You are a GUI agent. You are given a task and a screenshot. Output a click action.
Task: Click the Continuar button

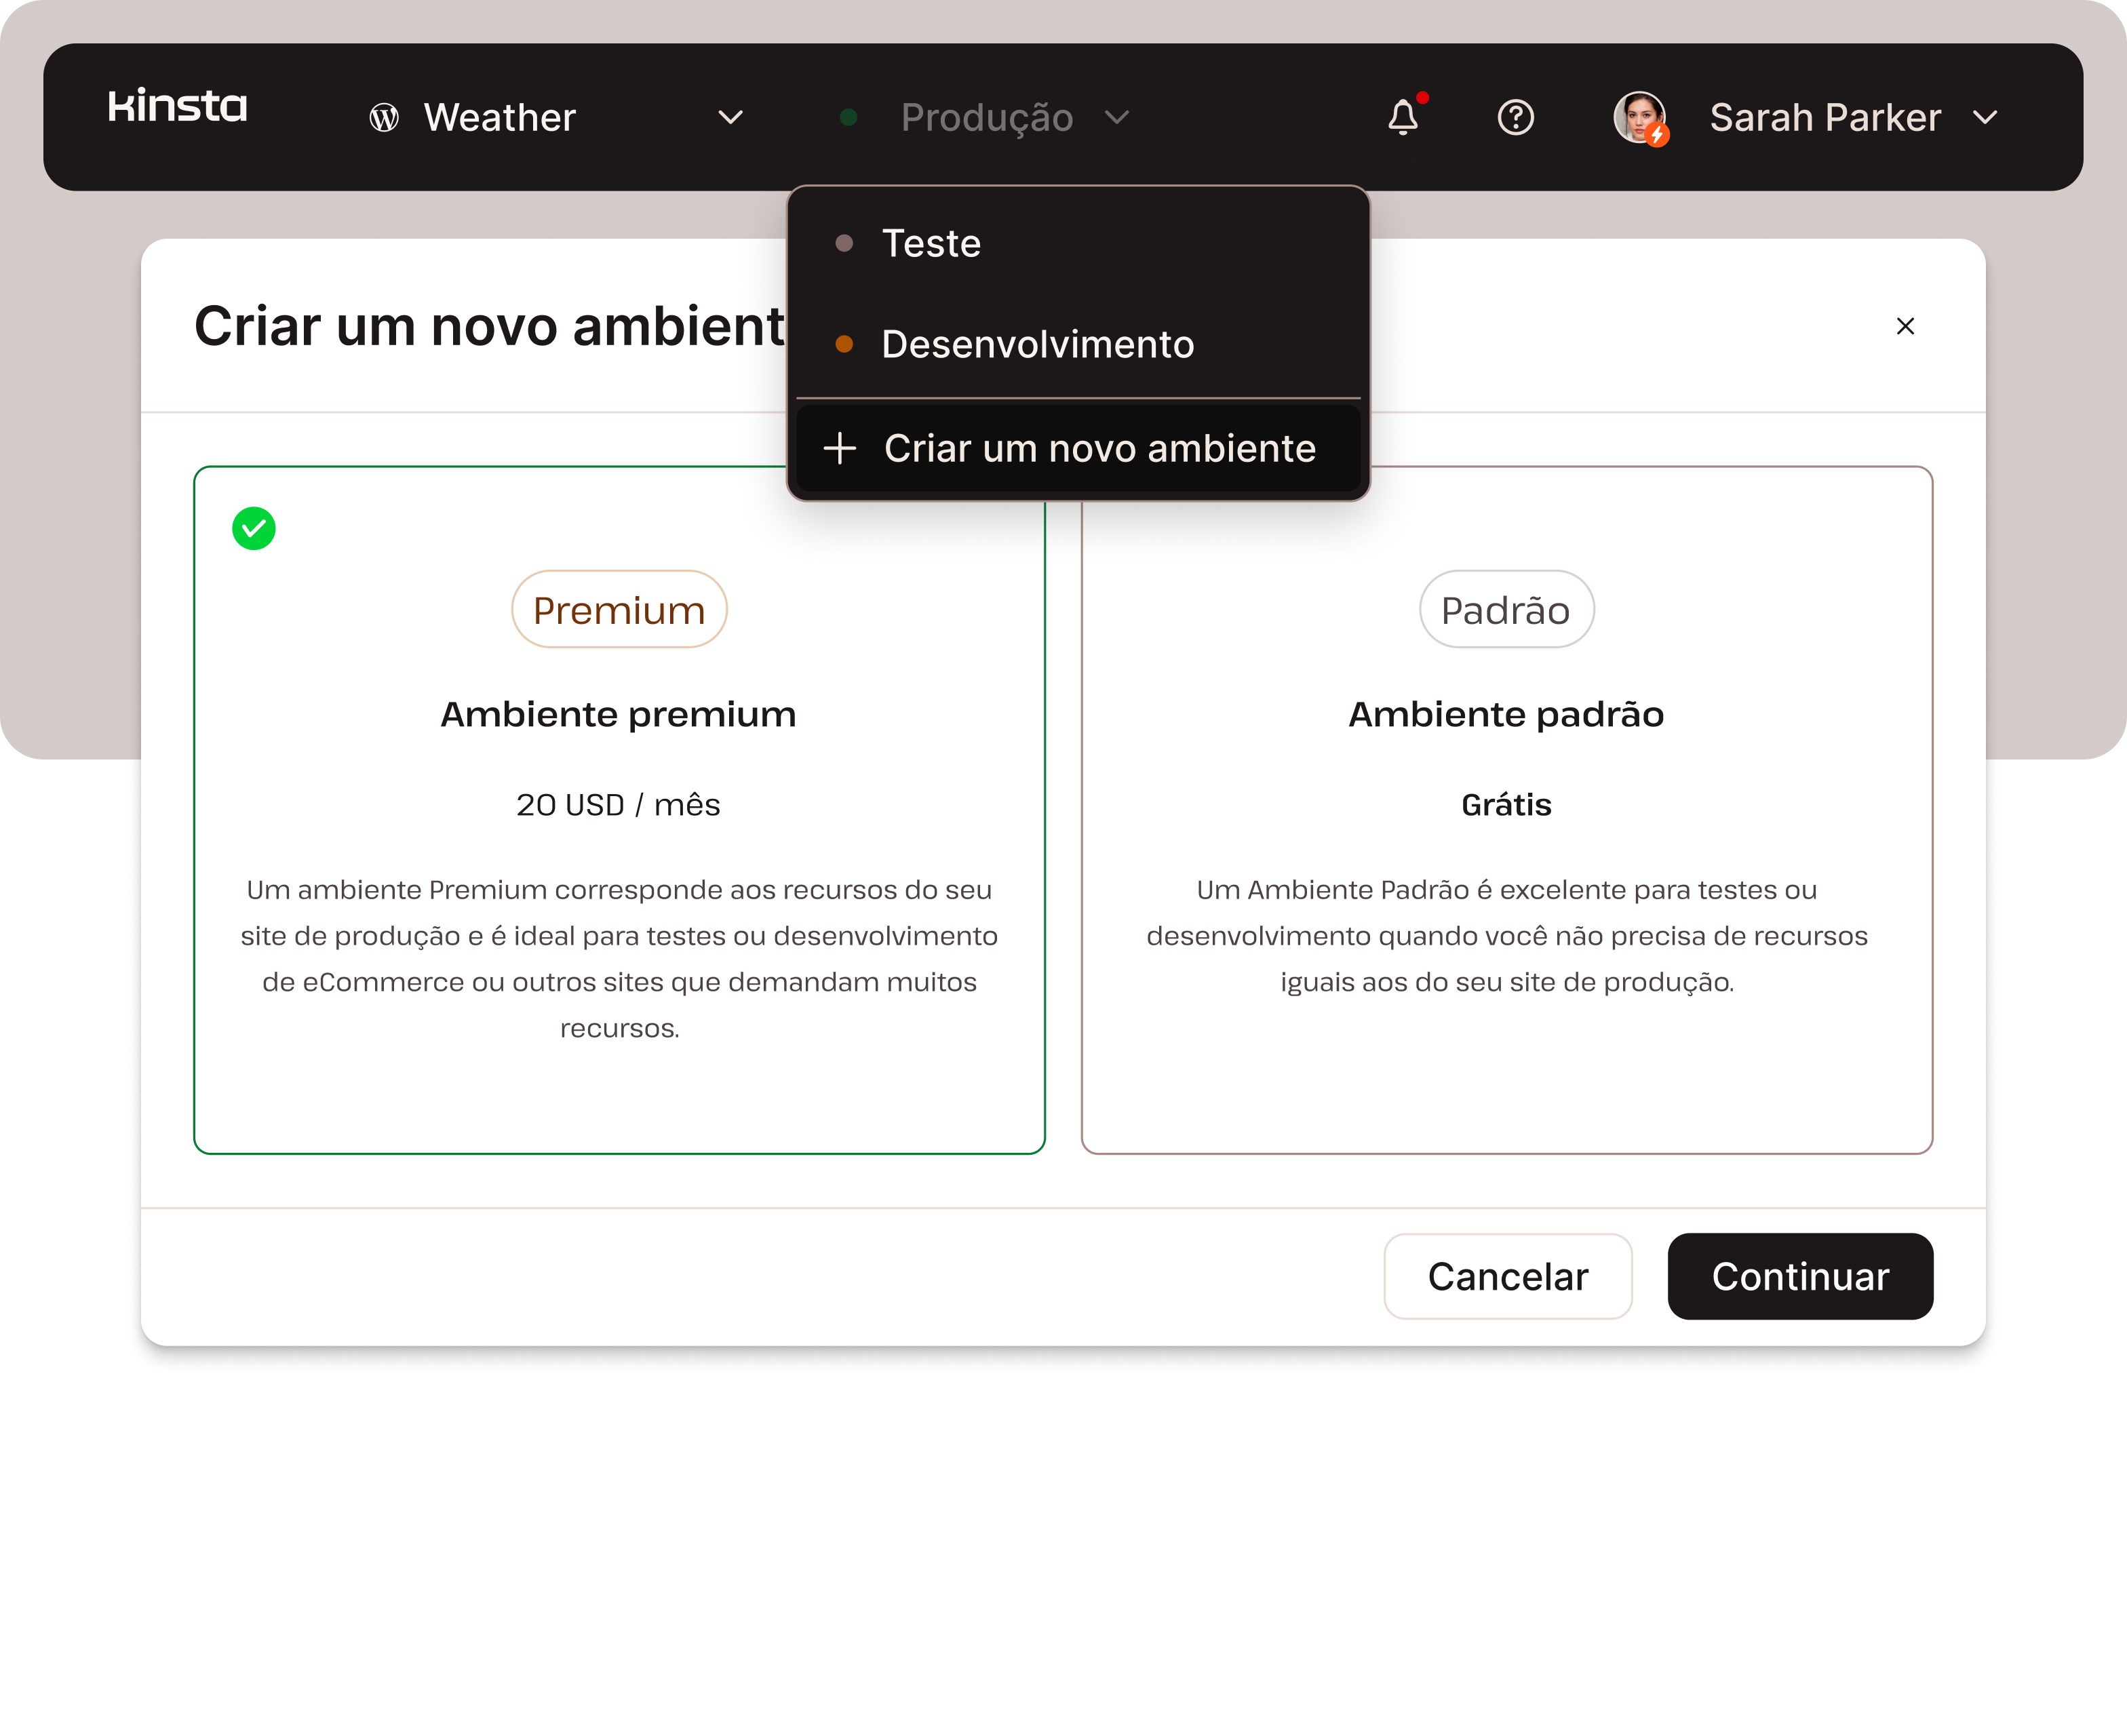[1800, 1276]
